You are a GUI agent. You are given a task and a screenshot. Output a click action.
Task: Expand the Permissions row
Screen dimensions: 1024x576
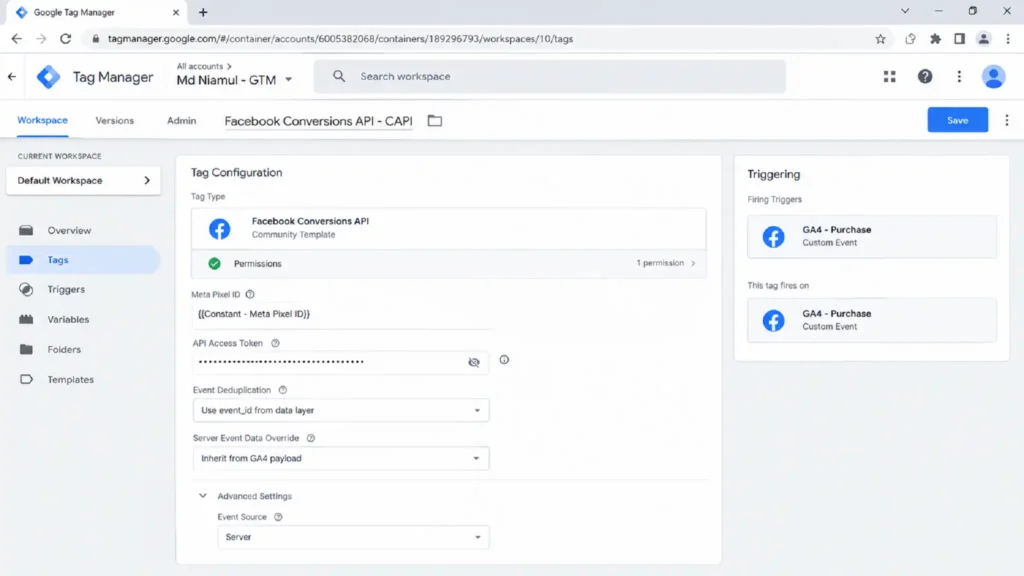click(x=449, y=263)
